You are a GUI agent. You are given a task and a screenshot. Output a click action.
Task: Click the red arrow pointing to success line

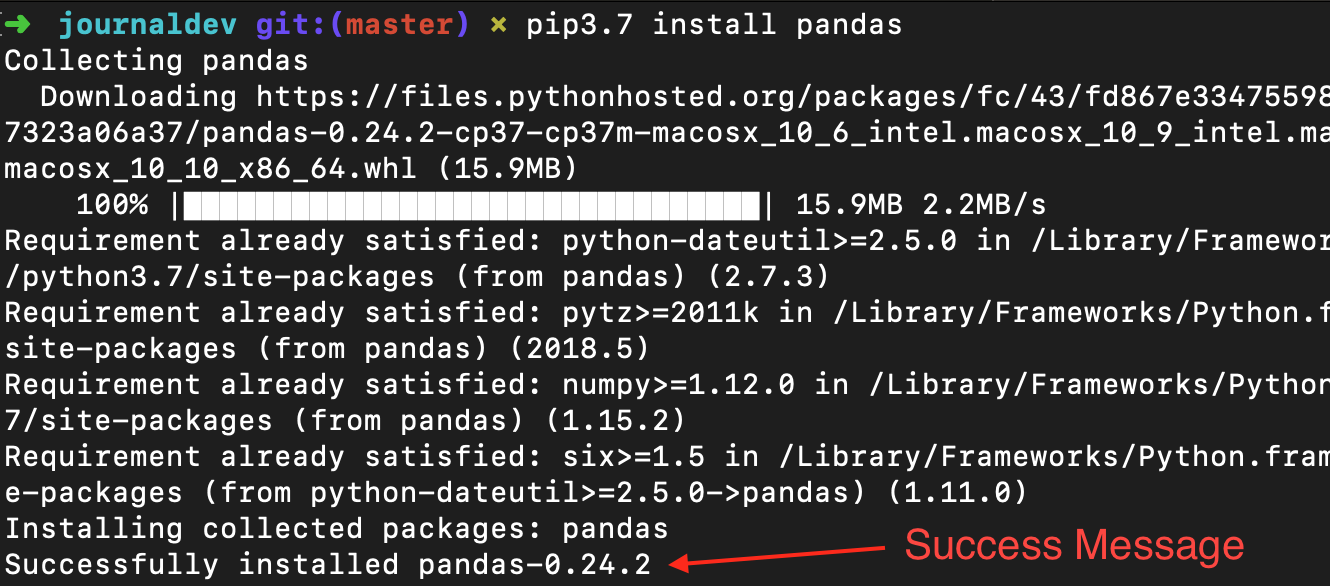[777, 555]
